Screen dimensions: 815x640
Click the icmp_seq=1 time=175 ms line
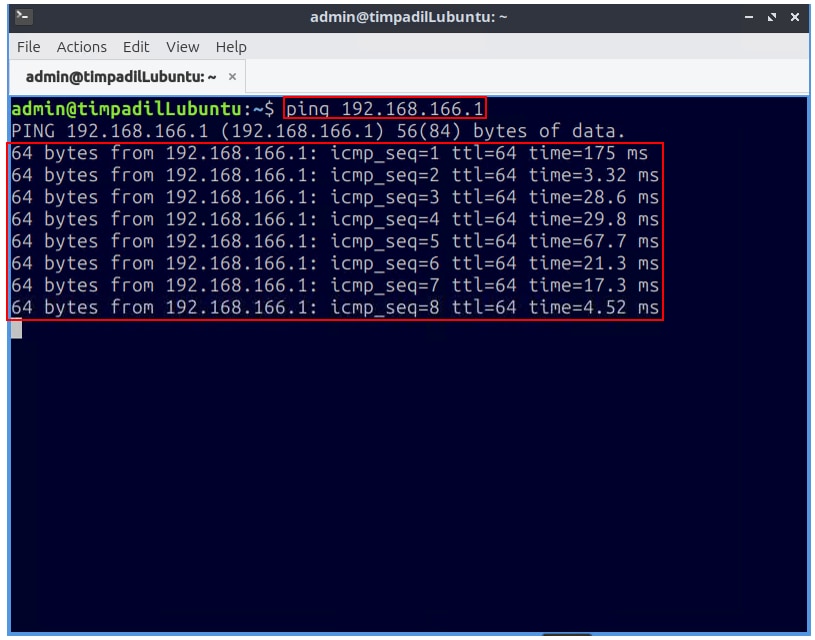(x=330, y=153)
